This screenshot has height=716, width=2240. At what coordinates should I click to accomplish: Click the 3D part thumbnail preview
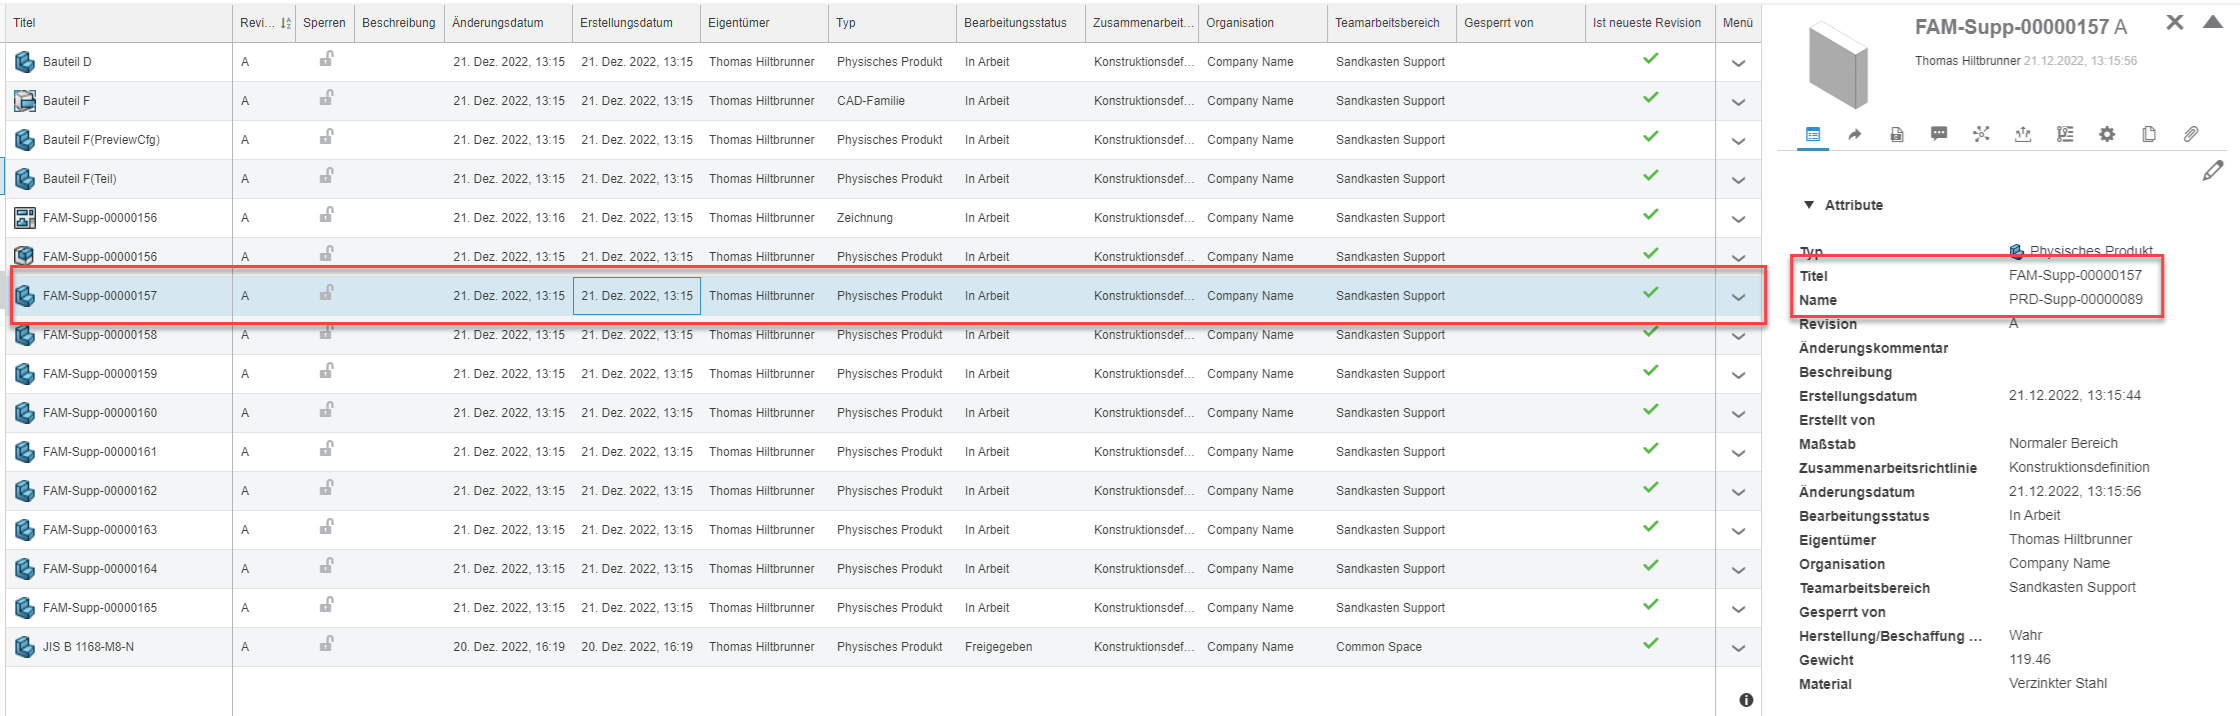tap(1838, 66)
